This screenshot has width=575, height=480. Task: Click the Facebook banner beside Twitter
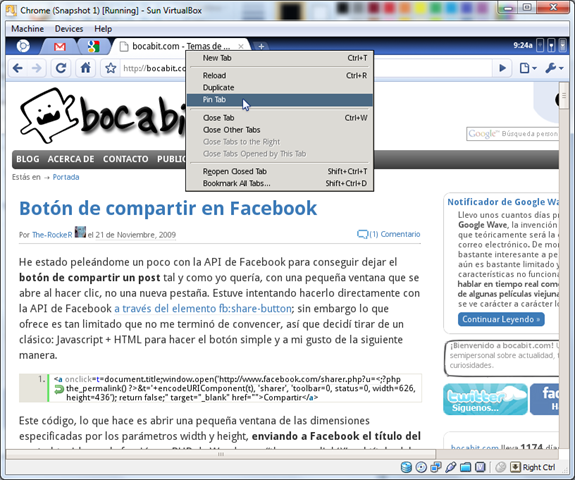pos(545,400)
